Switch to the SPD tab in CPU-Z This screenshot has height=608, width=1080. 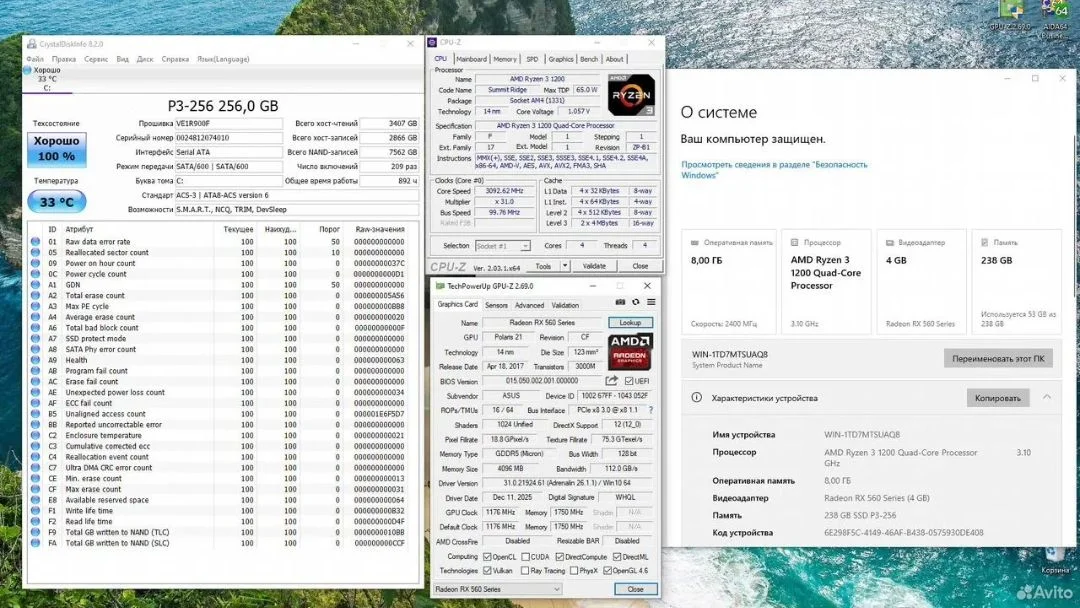pyautogui.click(x=532, y=59)
